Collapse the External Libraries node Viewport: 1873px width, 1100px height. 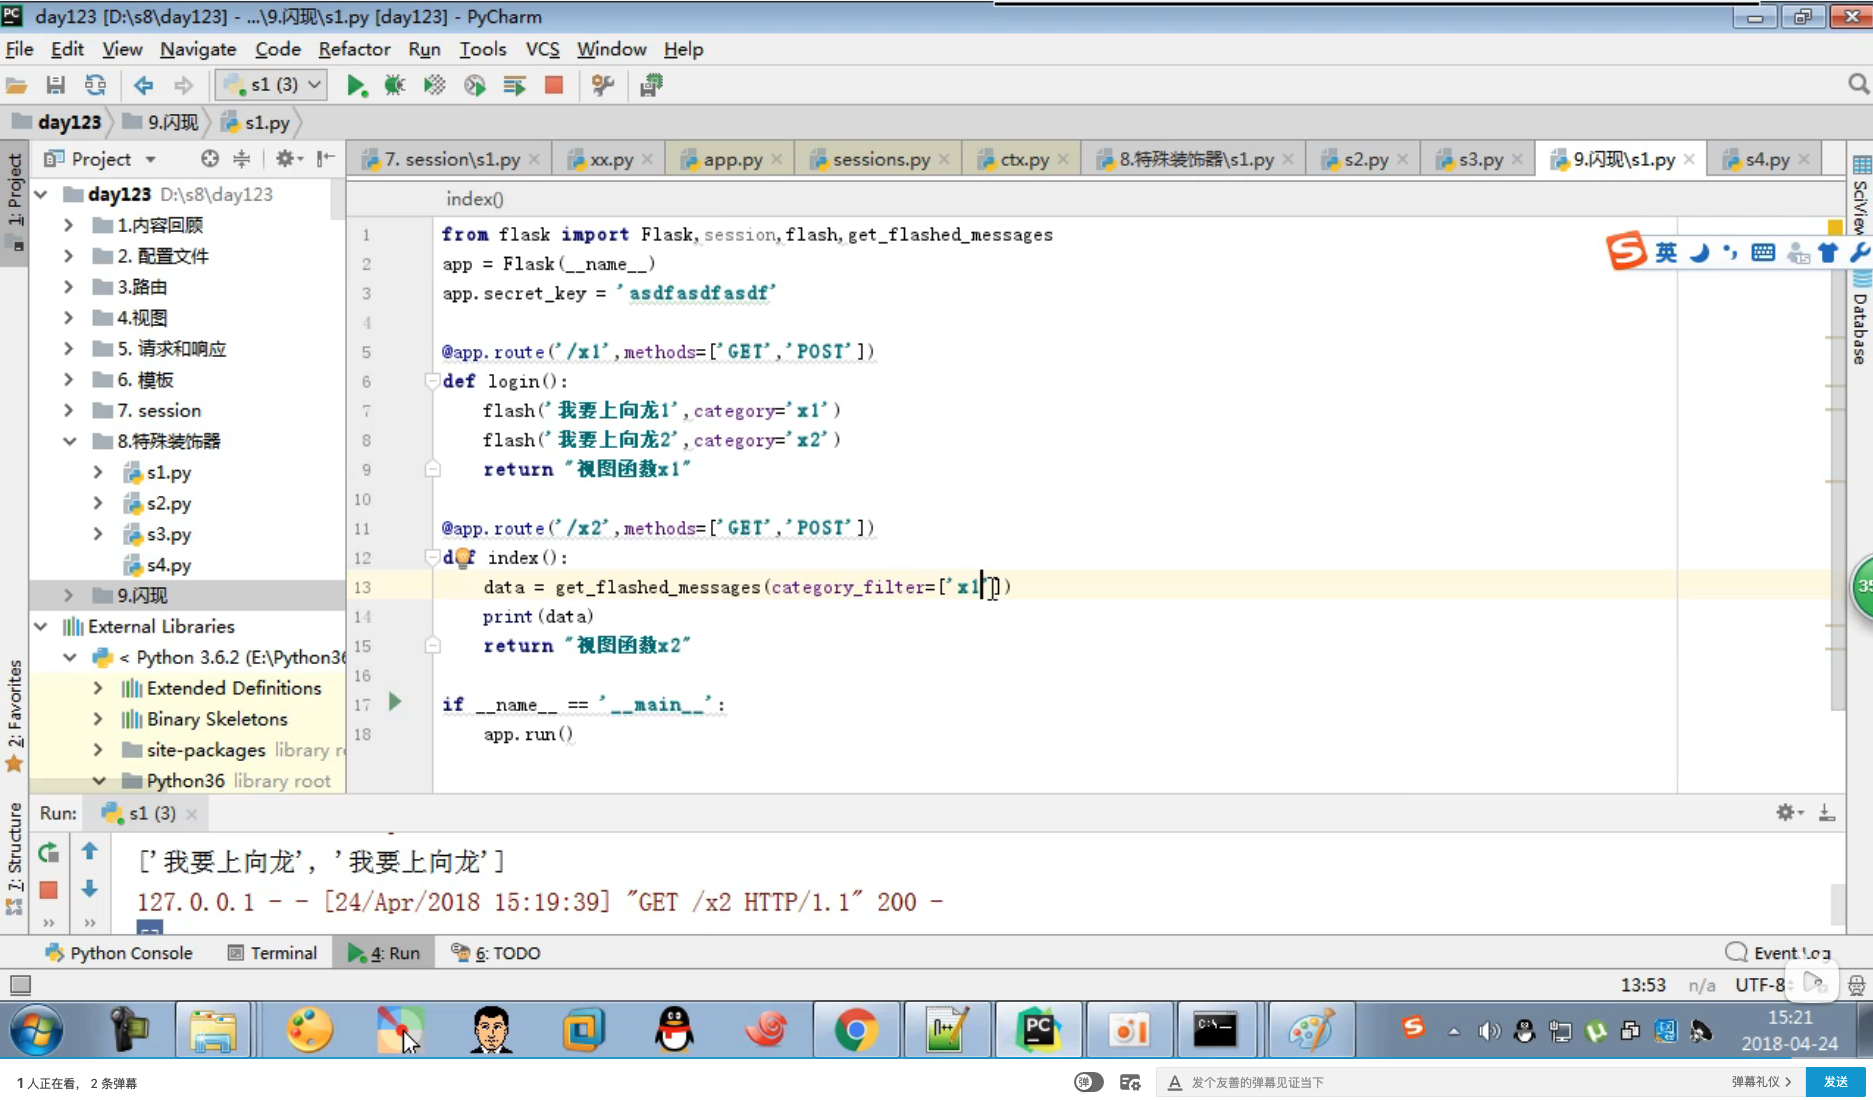(41, 626)
